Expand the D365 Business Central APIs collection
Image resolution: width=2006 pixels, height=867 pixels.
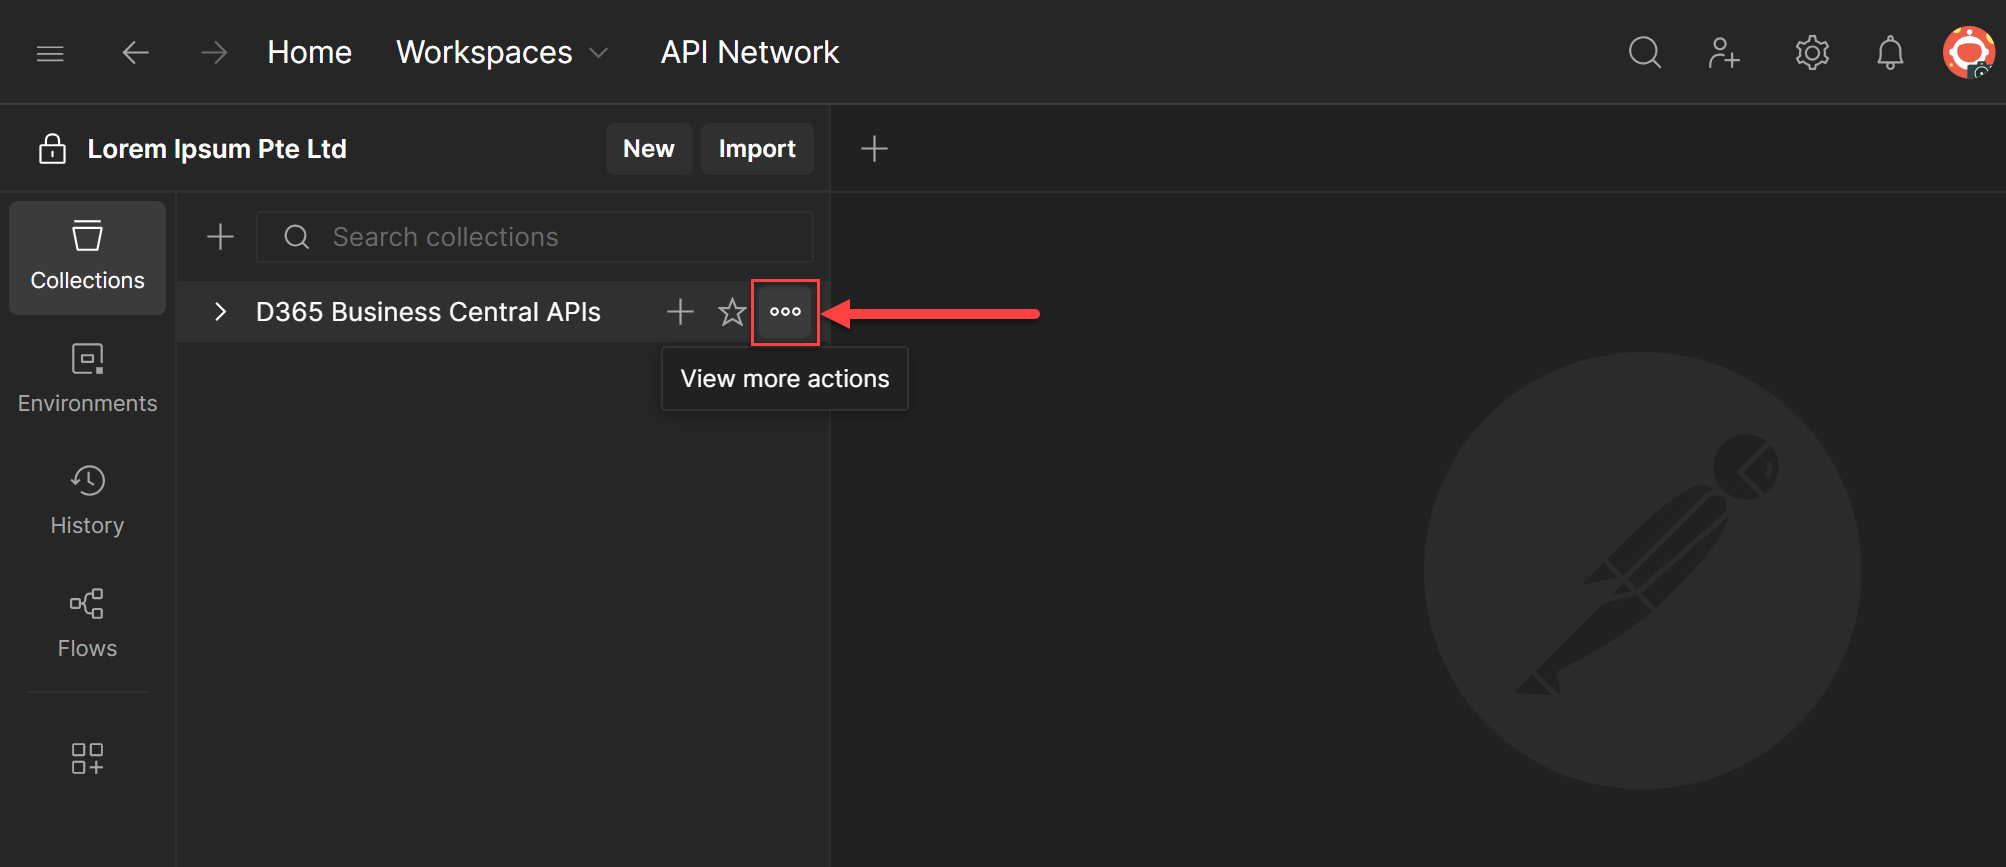pyautogui.click(x=221, y=312)
